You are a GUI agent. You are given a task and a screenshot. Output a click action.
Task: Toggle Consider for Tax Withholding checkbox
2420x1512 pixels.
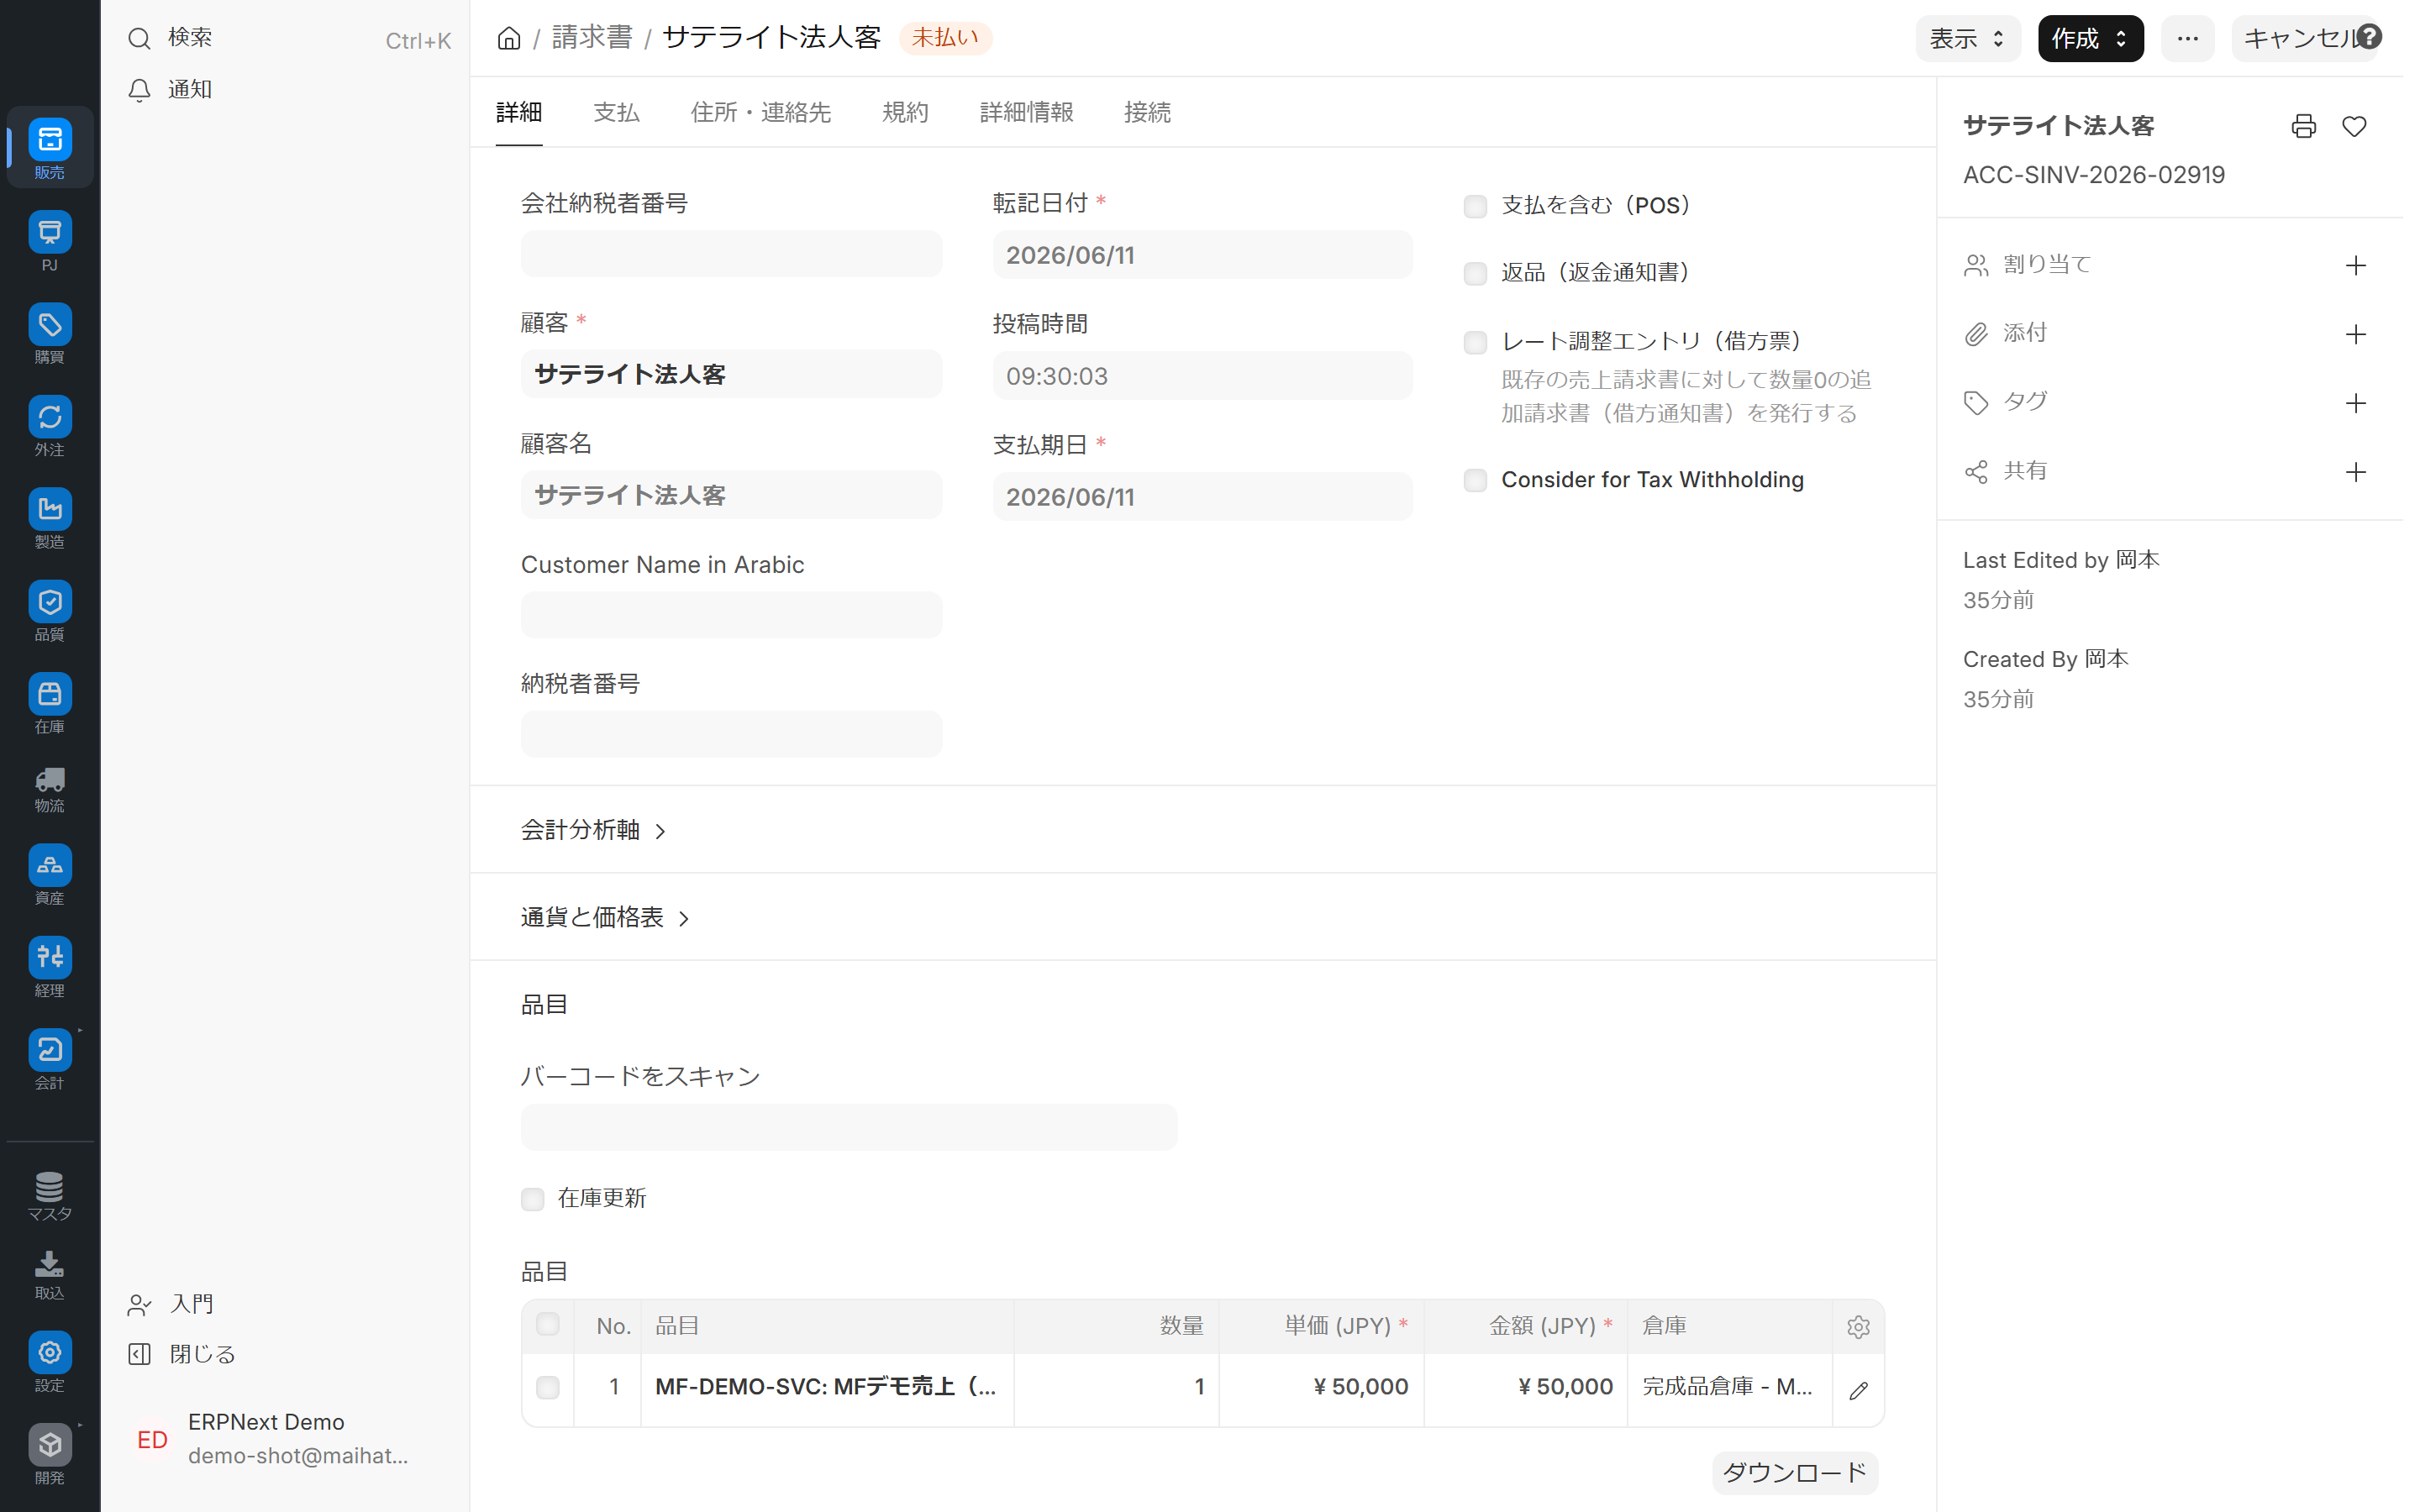1475,480
